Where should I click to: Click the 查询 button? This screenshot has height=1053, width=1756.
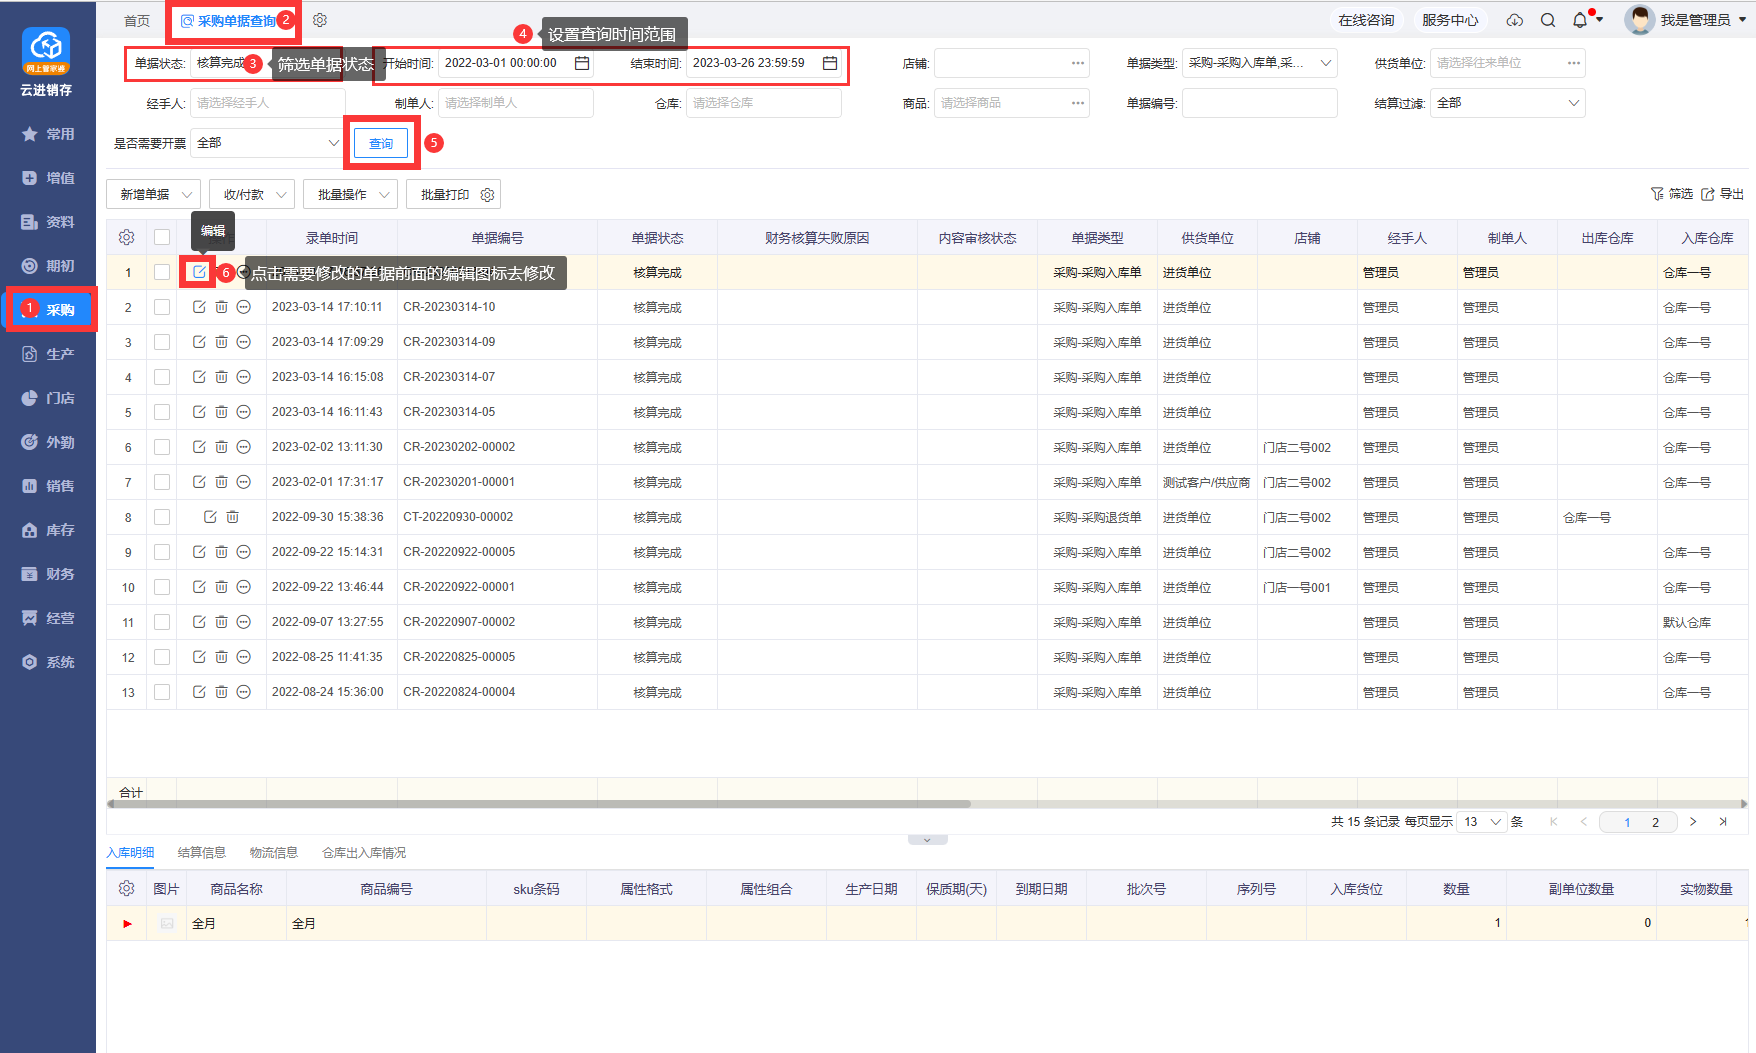coord(381,144)
